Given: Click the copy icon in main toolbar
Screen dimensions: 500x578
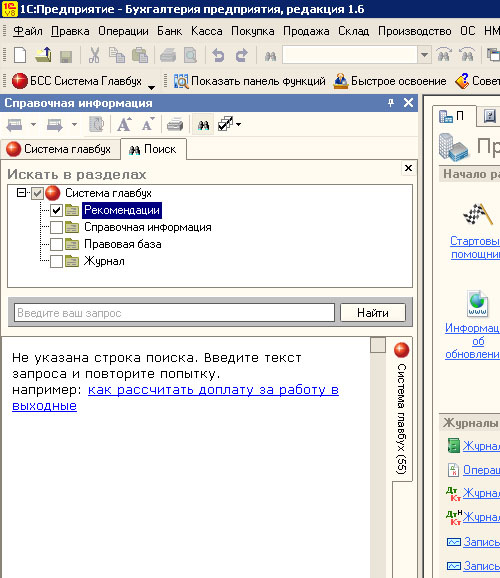Looking at the screenshot, I should click(x=117, y=55).
